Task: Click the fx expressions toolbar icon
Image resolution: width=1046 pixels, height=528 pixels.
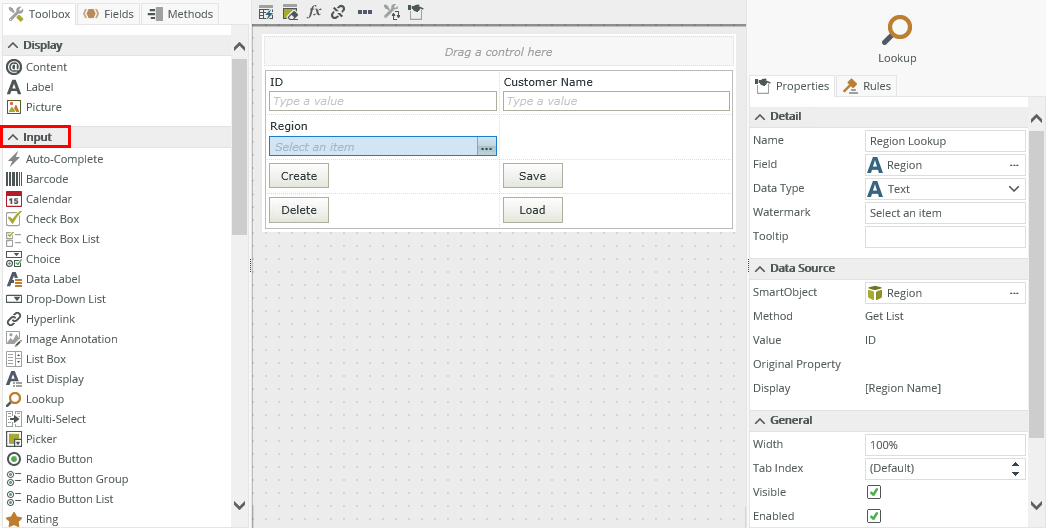Action: pyautogui.click(x=314, y=12)
